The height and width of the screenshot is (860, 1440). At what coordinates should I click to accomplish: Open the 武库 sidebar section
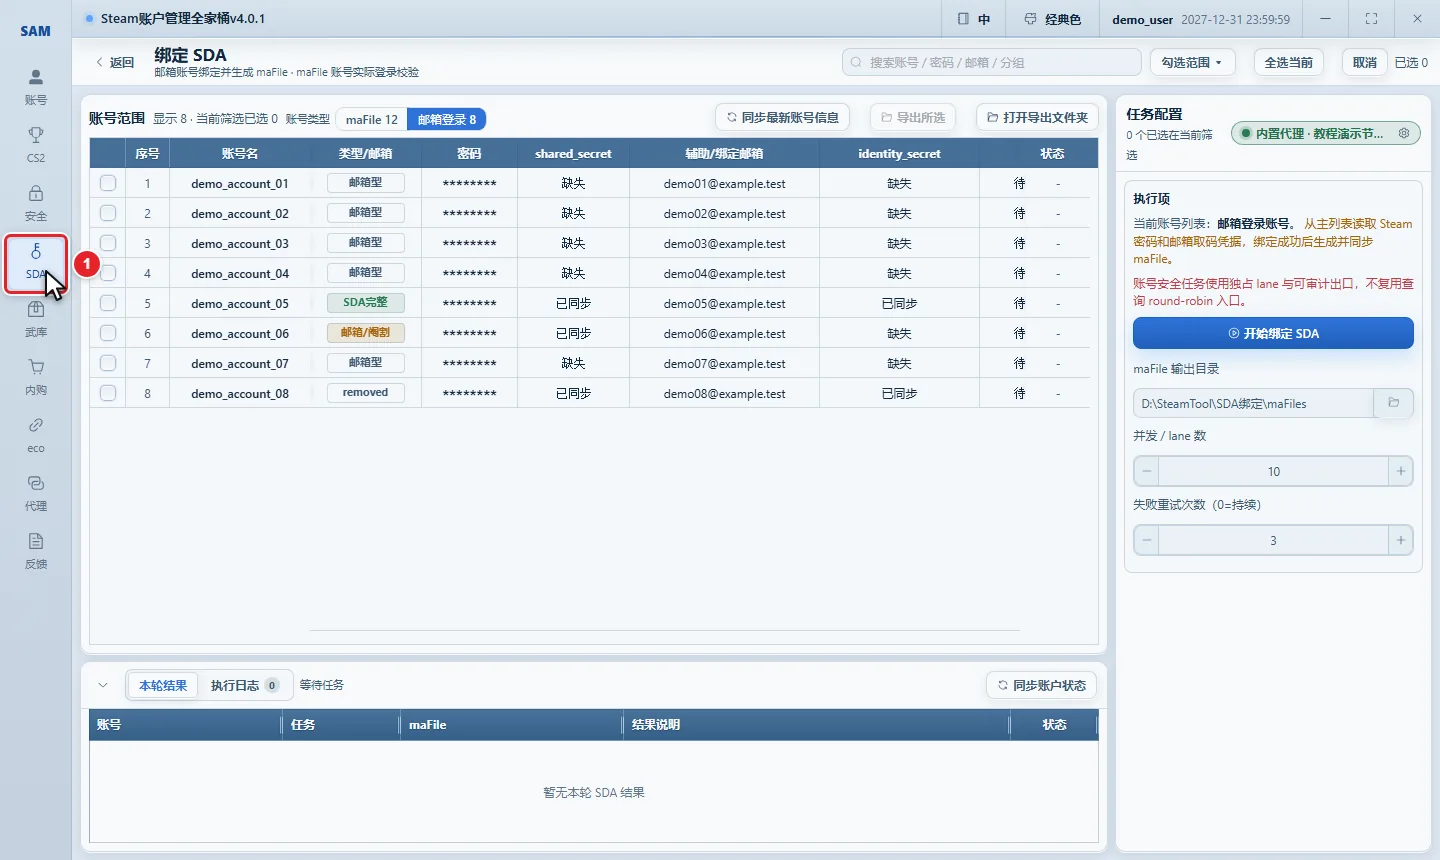click(x=36, y=319)
